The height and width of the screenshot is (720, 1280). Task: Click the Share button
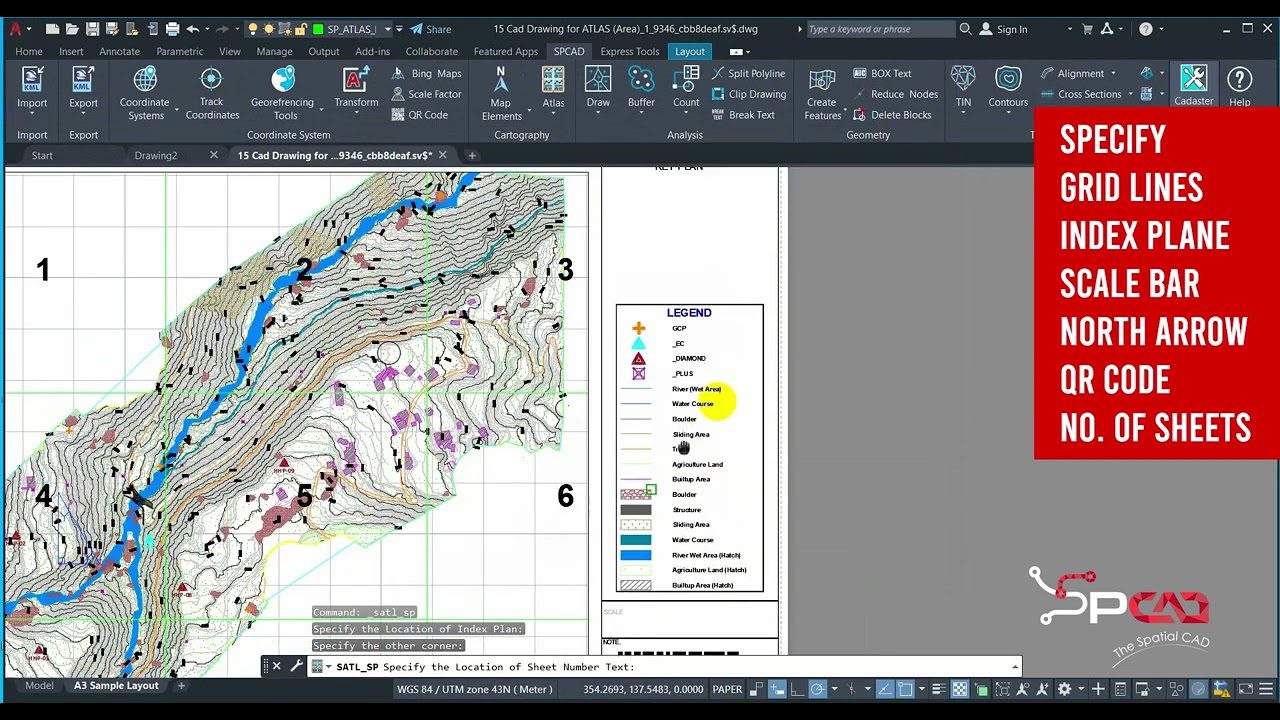431,29
